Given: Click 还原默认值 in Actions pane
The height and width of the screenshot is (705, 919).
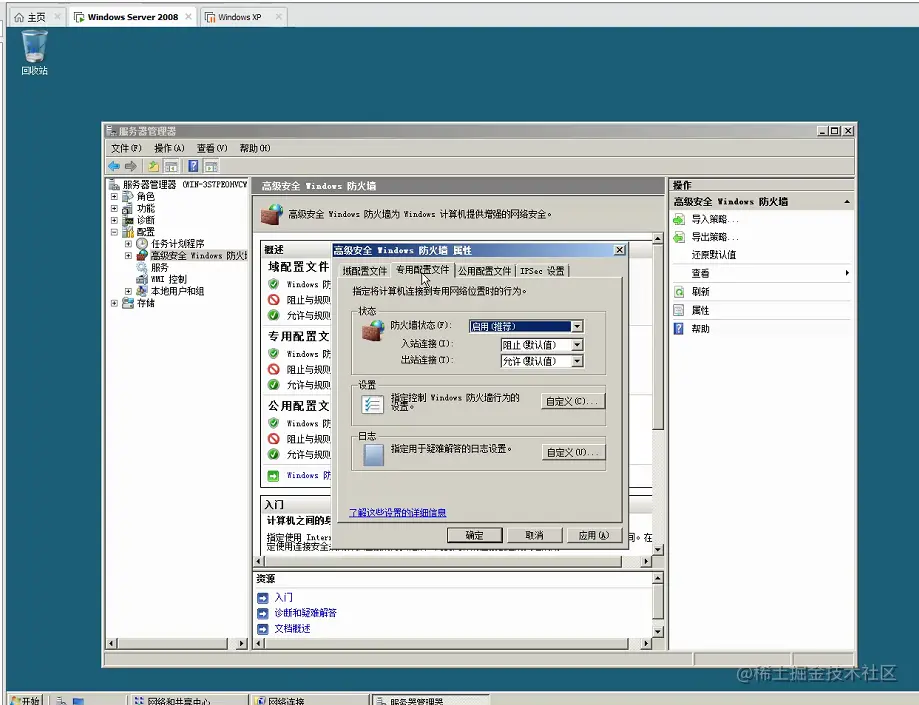Looking at the screenshot, I should pyautogui.click(x=713, y=255).
